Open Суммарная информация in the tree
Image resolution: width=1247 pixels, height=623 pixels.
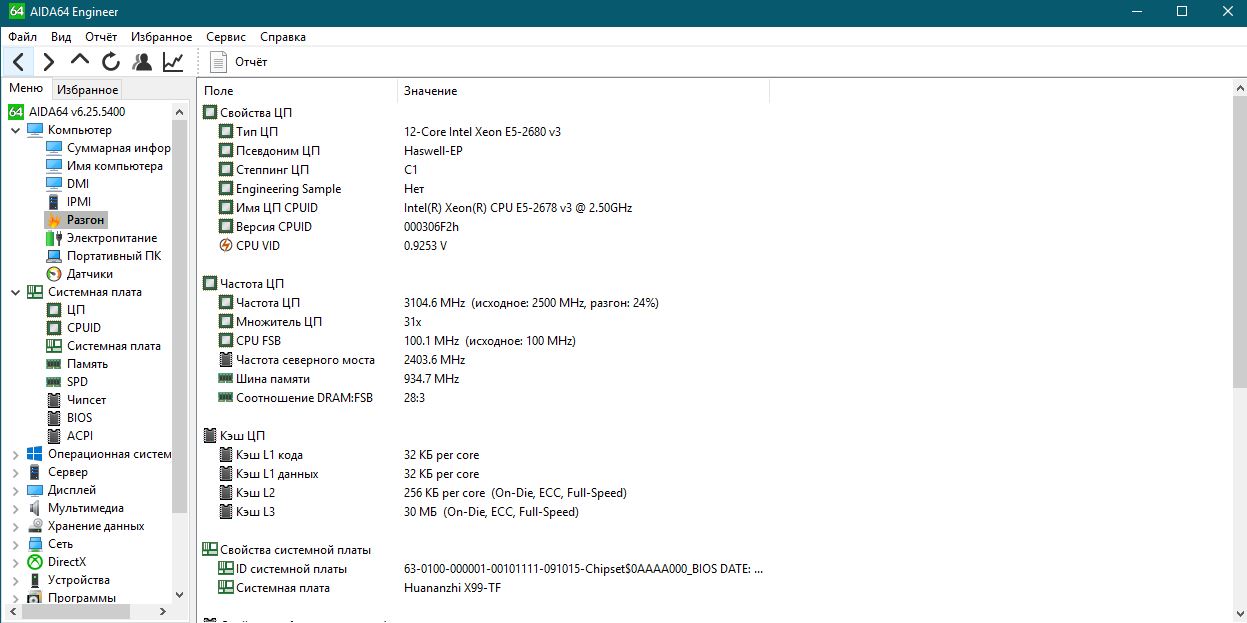tap(119, 148)
